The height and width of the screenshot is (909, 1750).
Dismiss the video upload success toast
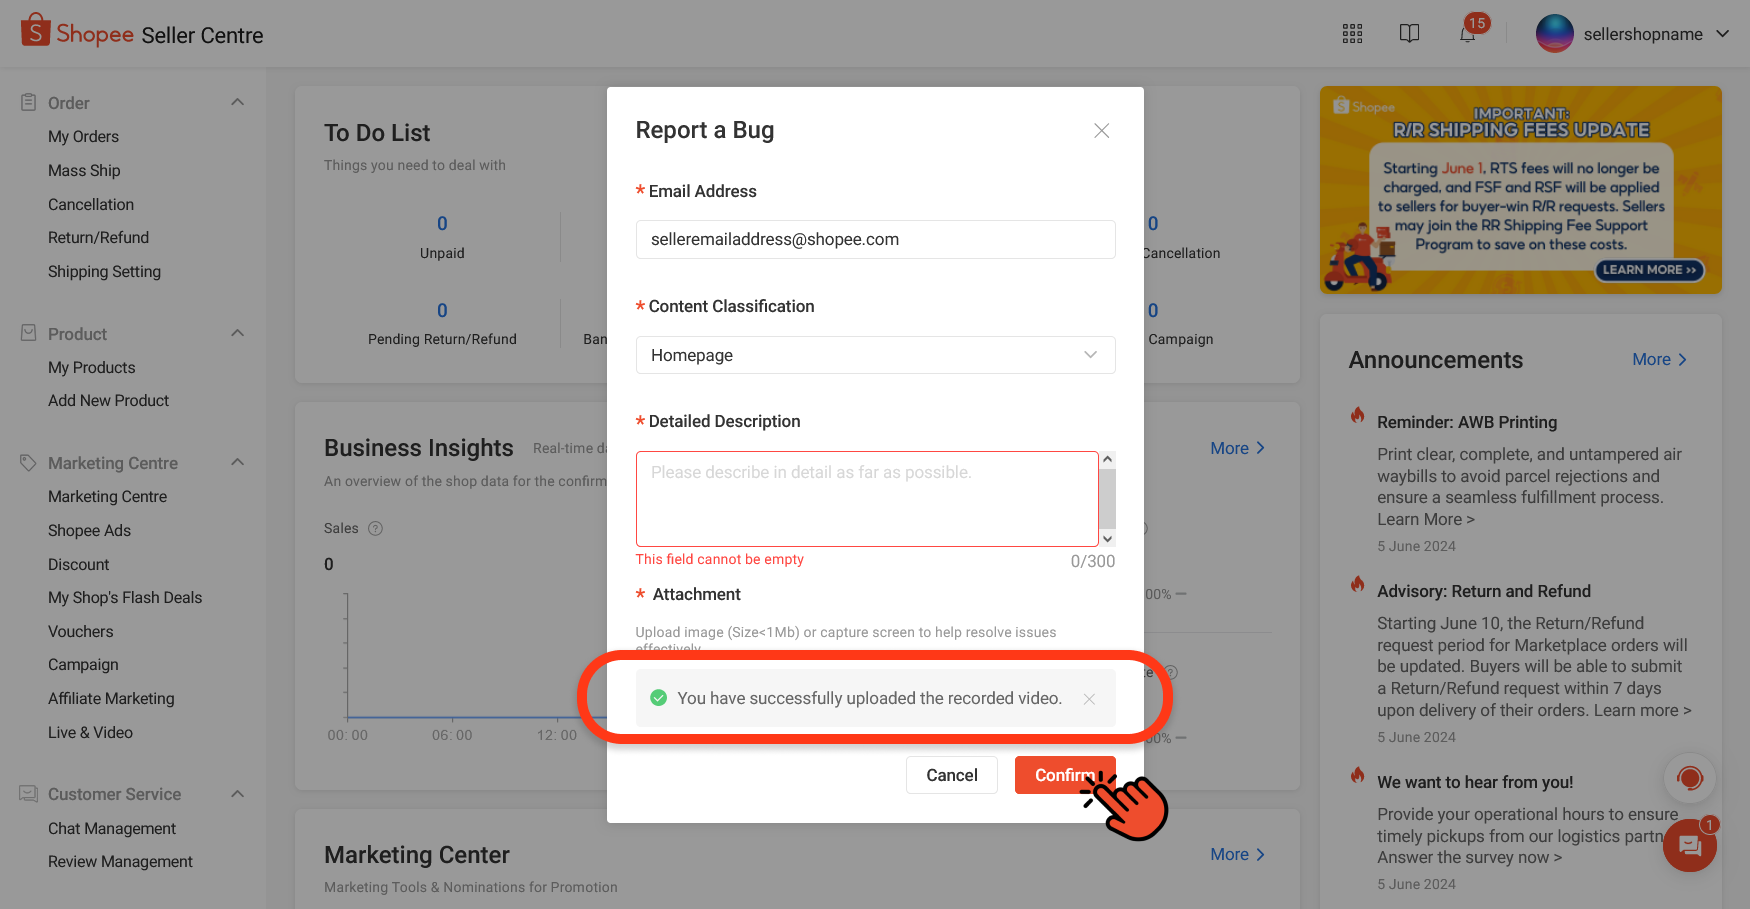1089,698
